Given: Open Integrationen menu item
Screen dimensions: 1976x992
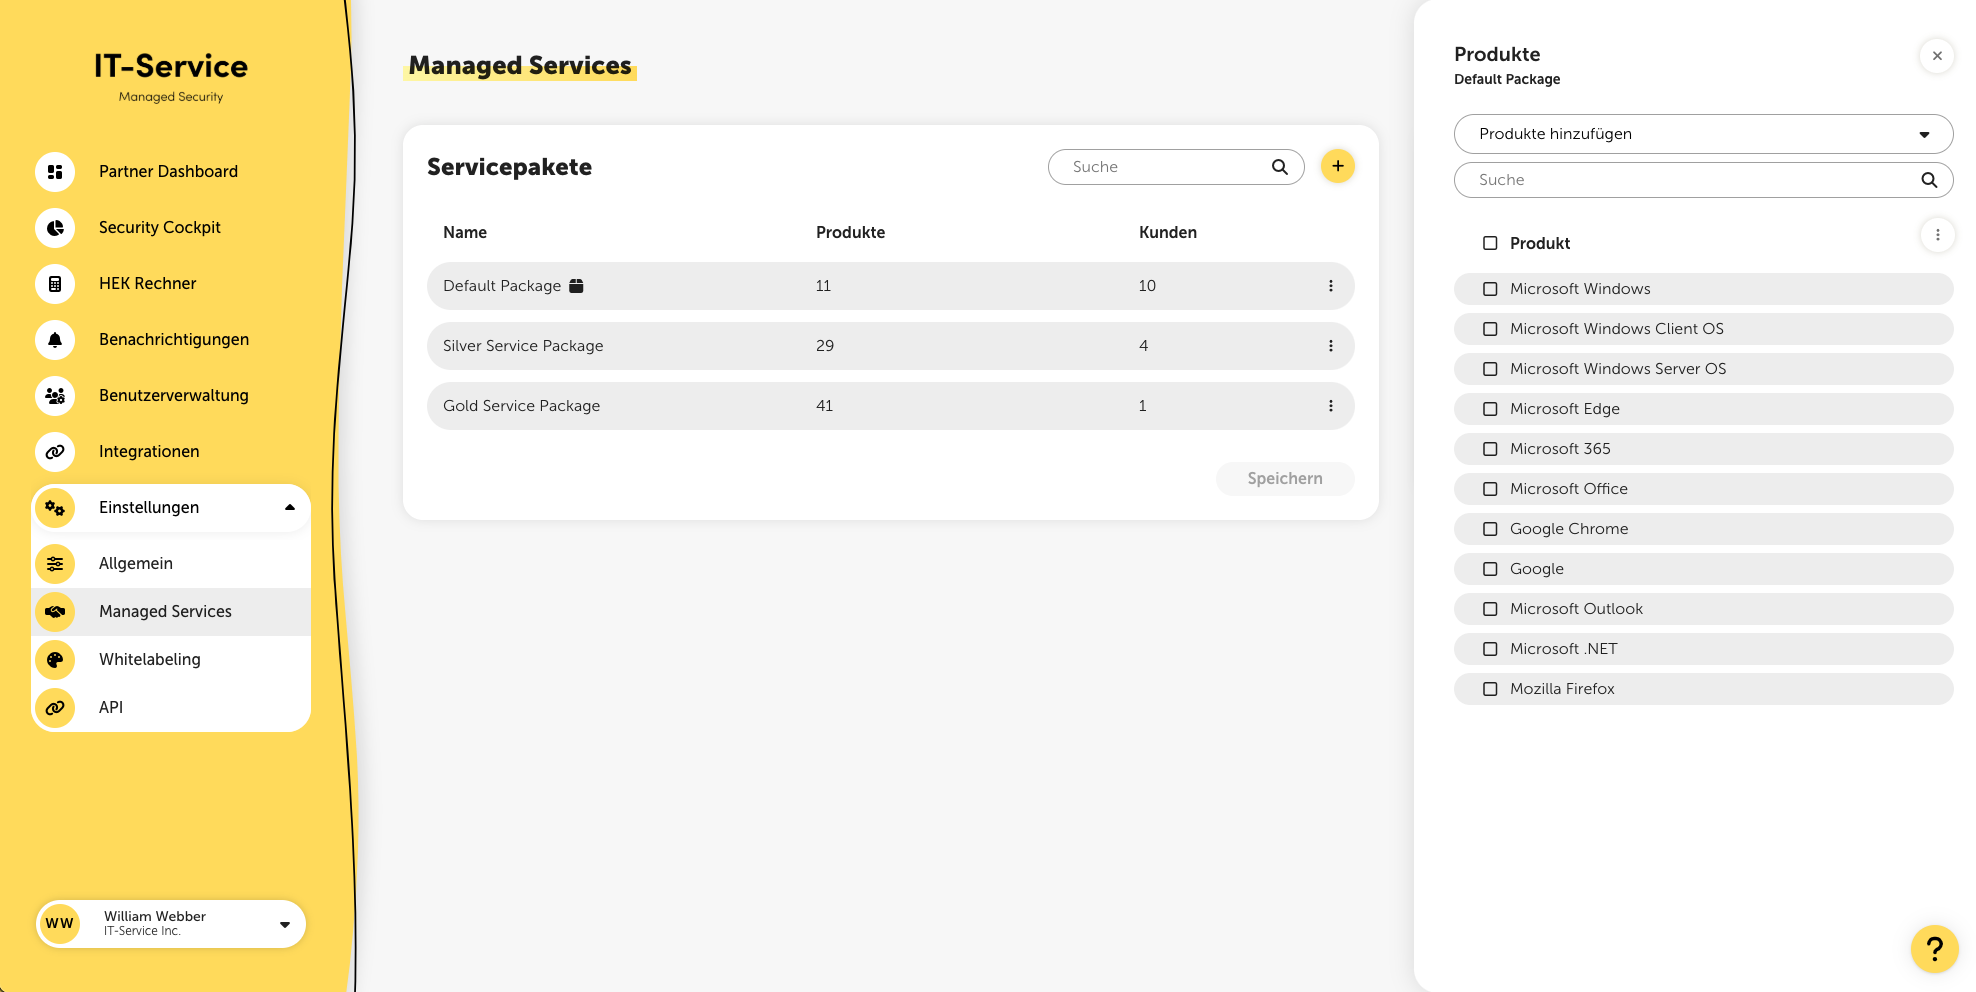Looking at the screenshot, I should 149,452.
